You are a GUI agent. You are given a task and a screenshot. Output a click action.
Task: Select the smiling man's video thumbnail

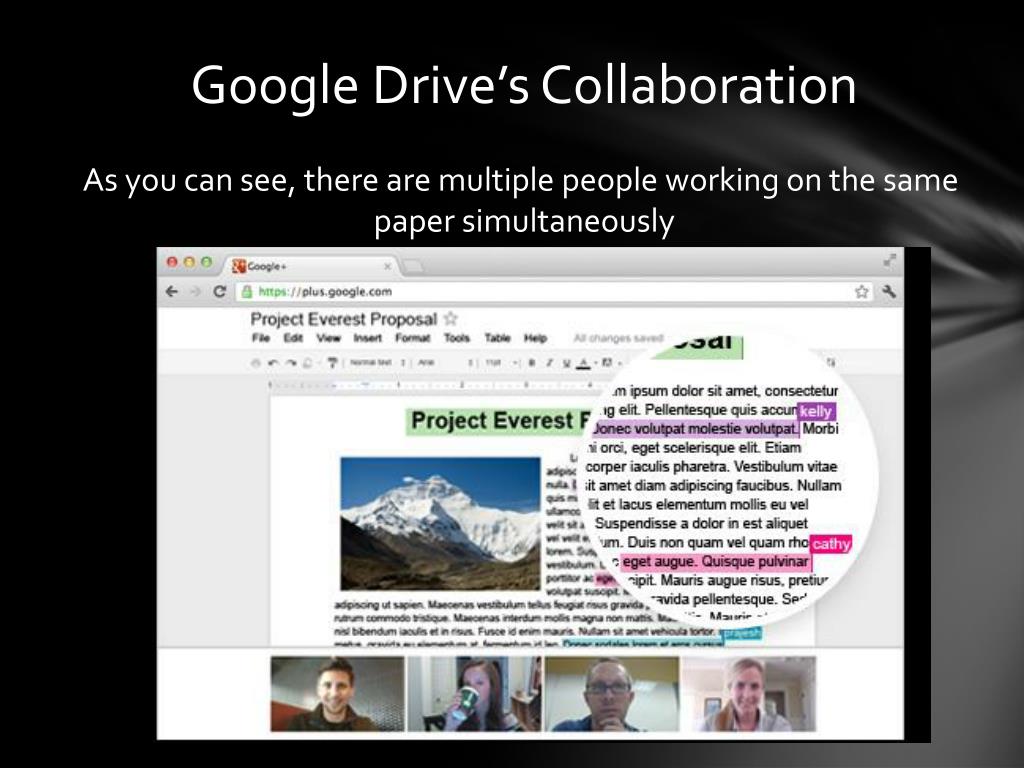(338, 694)
